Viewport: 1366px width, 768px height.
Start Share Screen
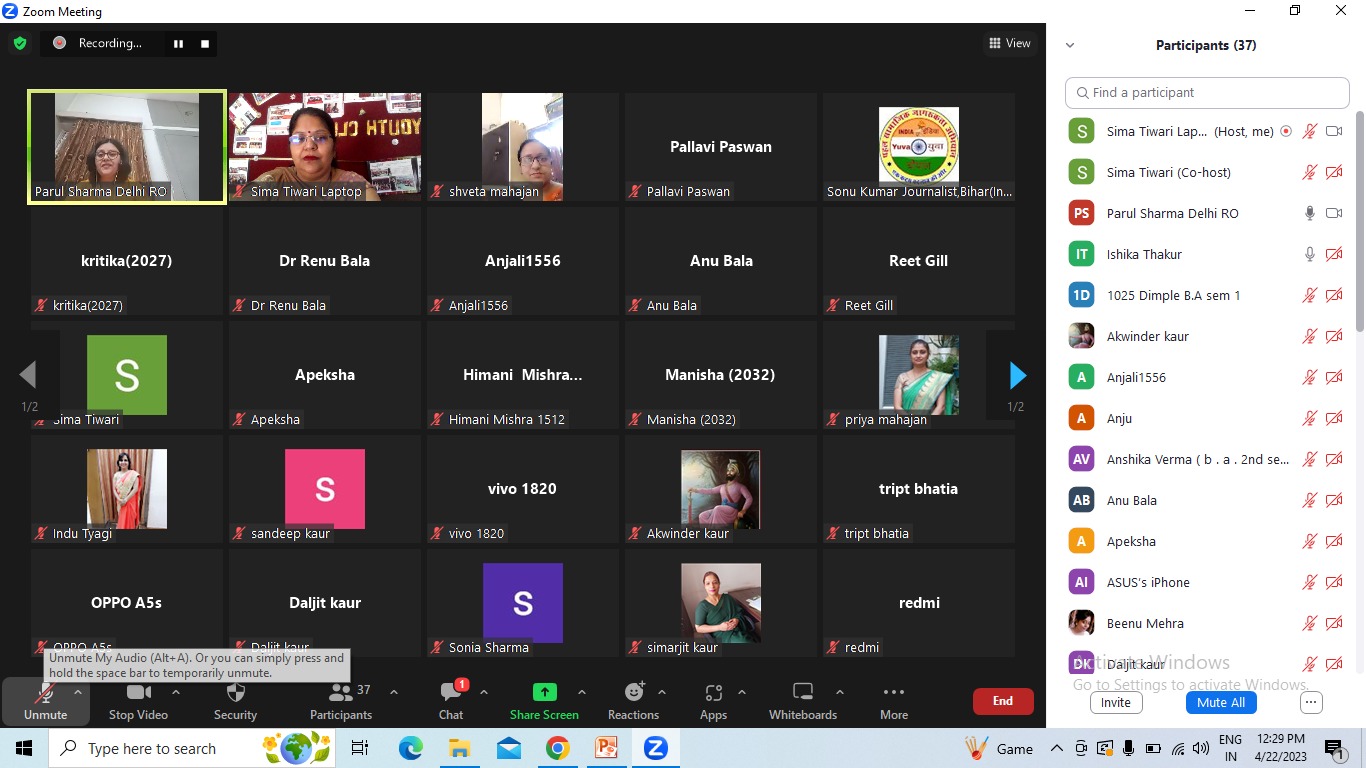click(x=544, y=701)
